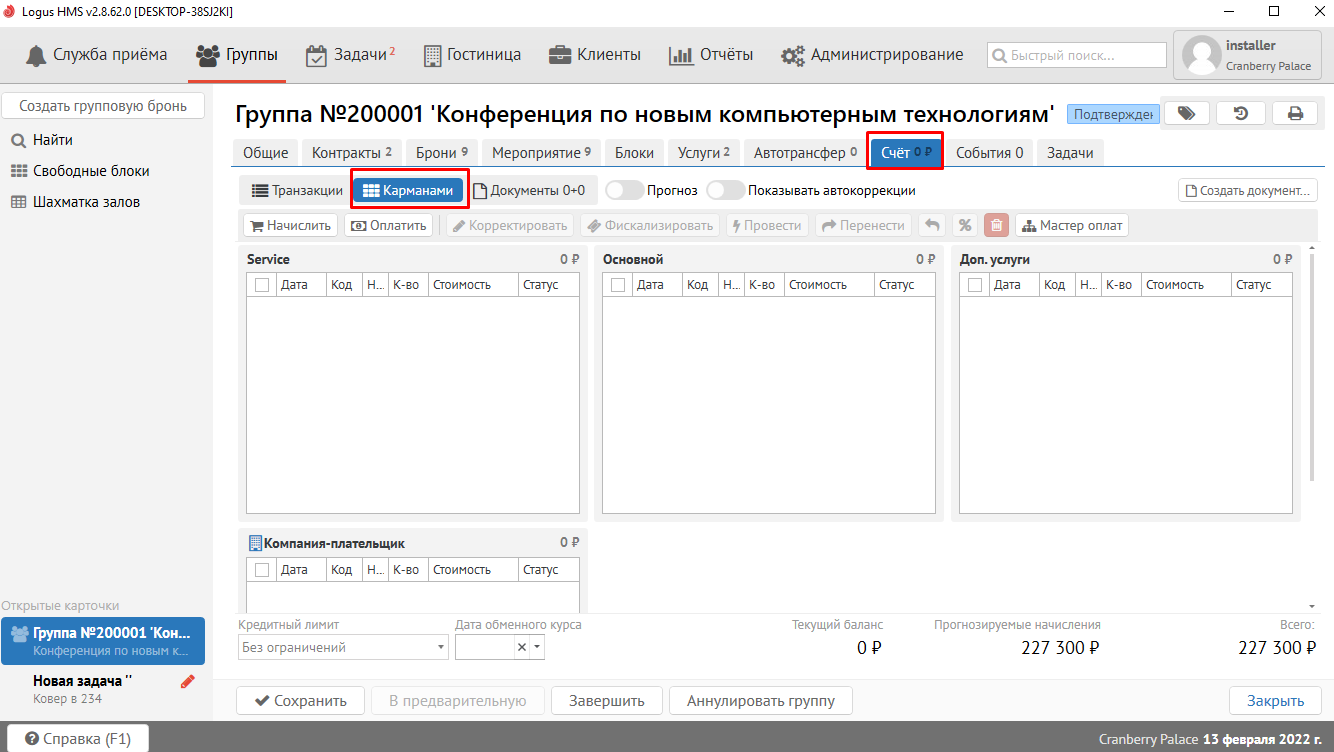Click the Быстрый поиск search field
The height and width of the screenshot is (752, 1334).
click(x=1077, y=55)
